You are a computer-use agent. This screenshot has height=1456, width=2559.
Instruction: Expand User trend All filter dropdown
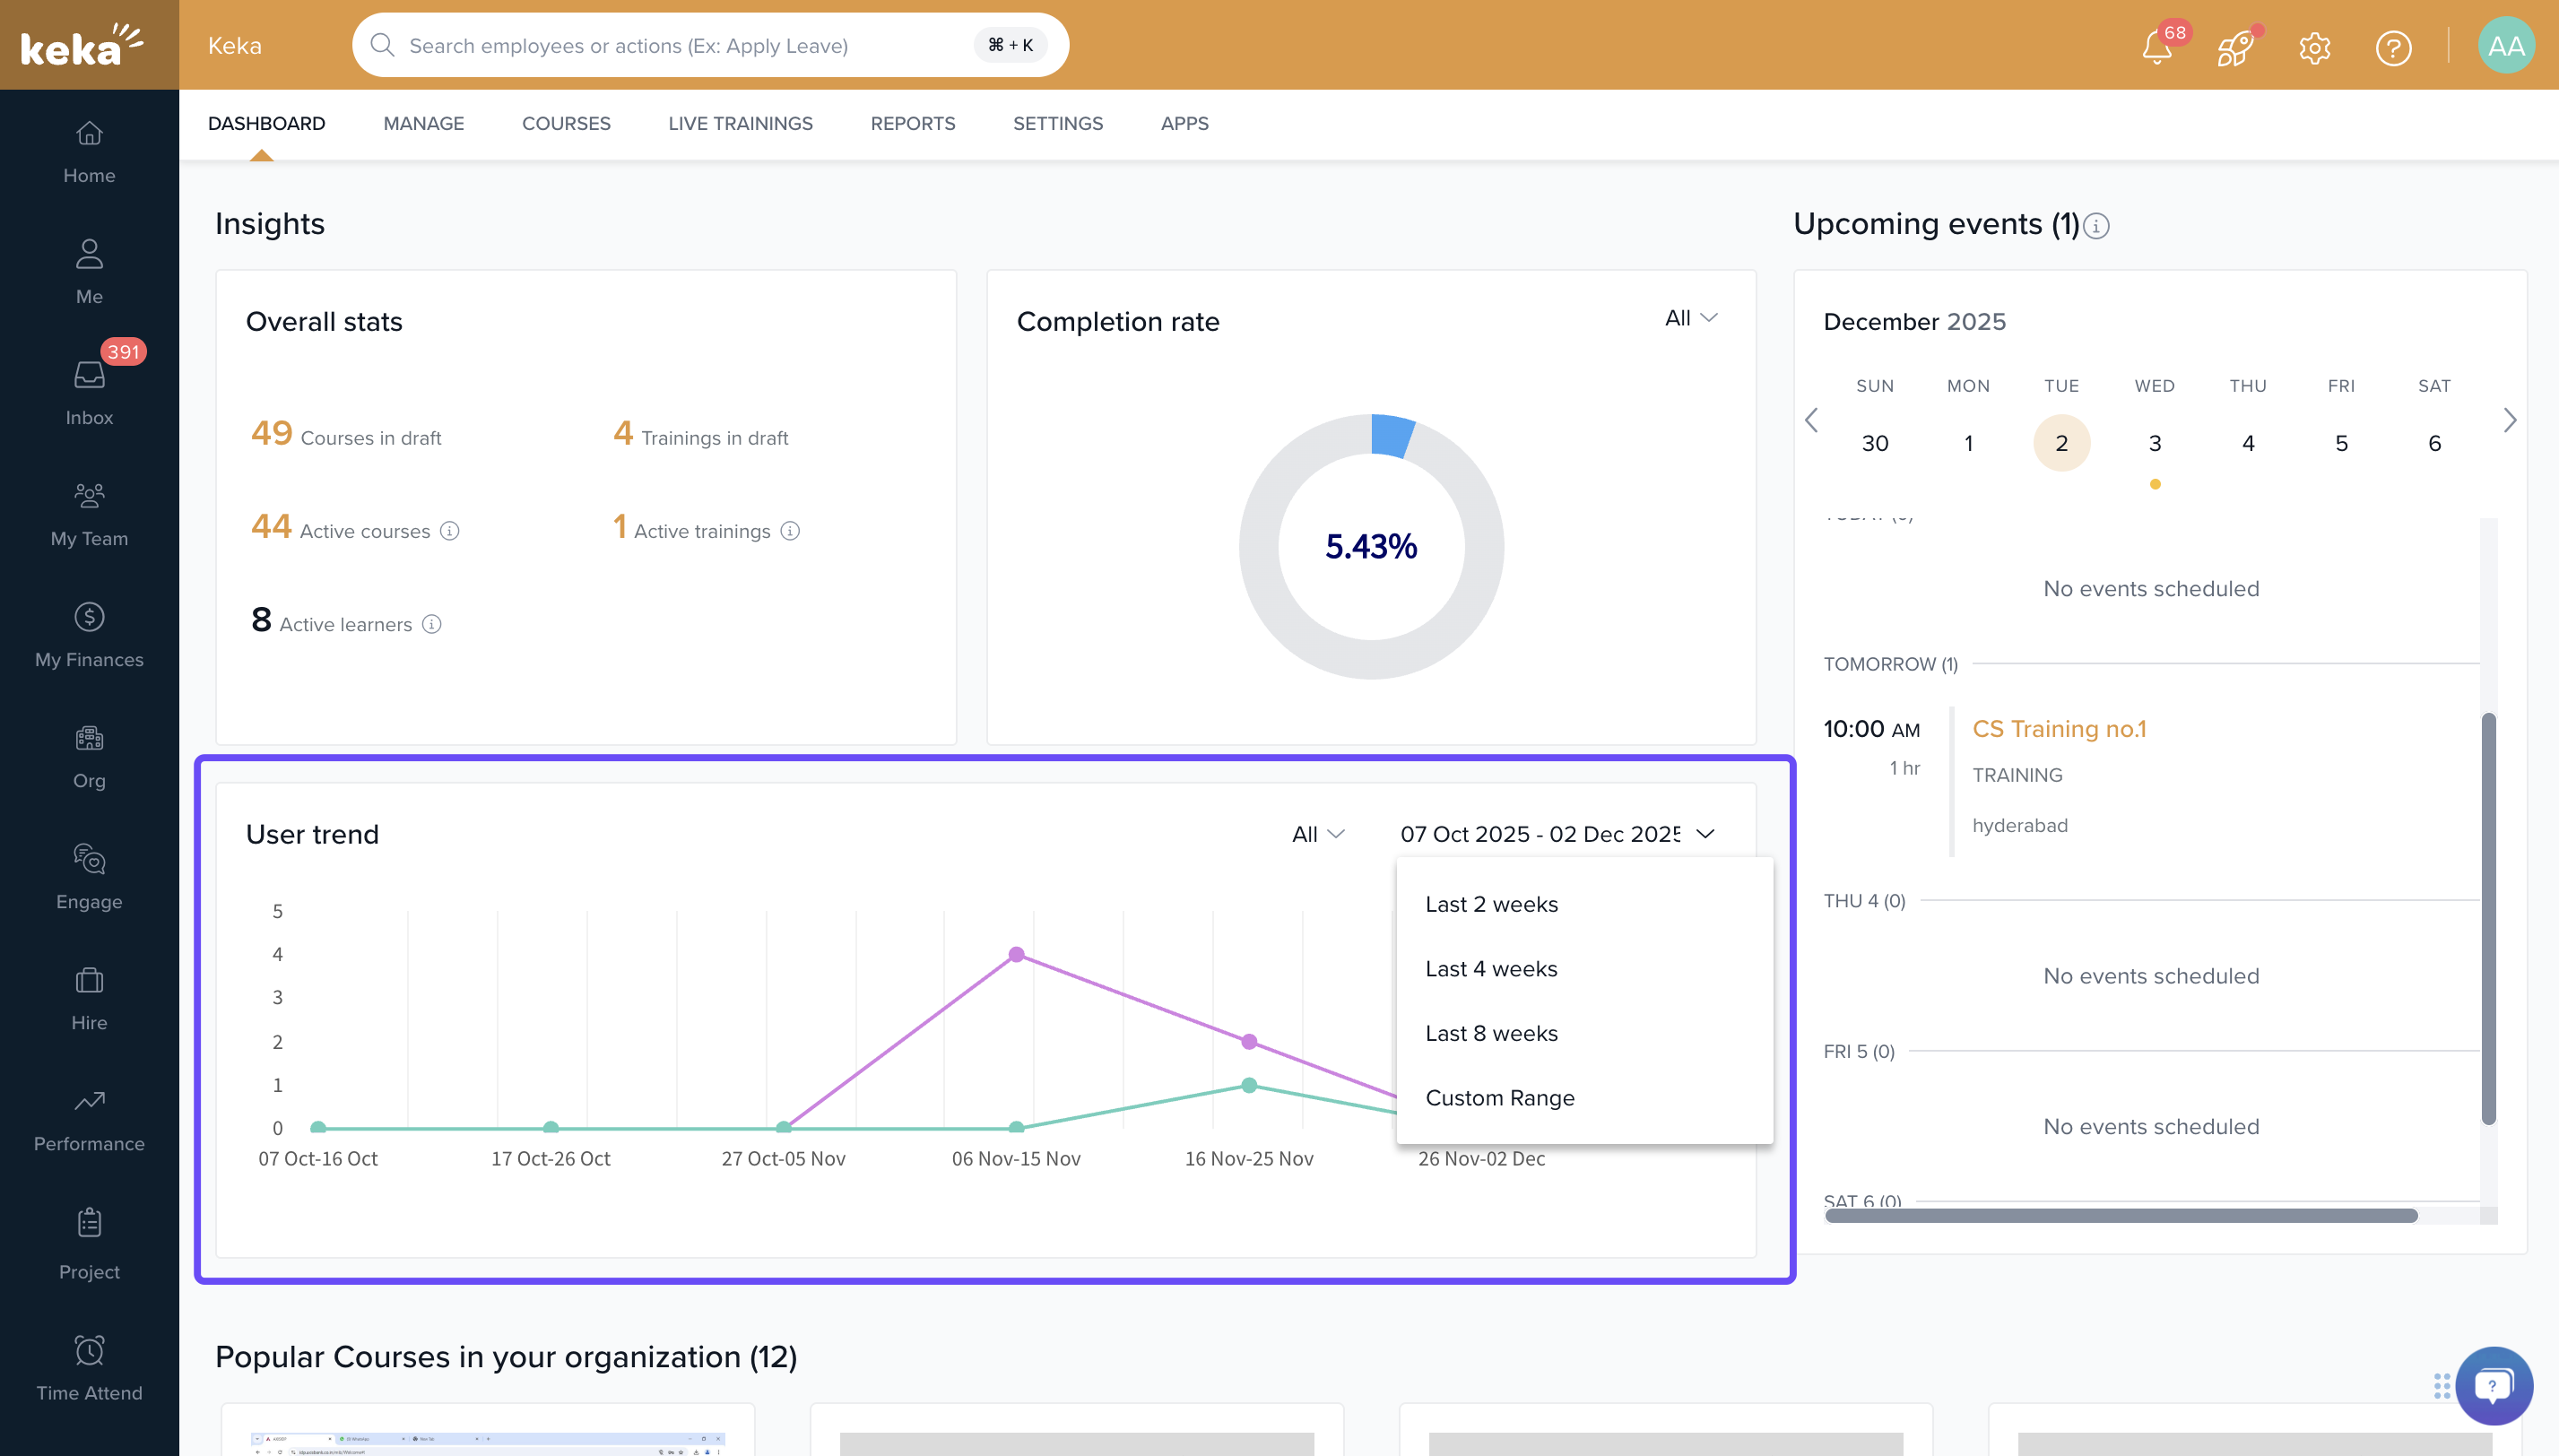(x=1317, y=834)
